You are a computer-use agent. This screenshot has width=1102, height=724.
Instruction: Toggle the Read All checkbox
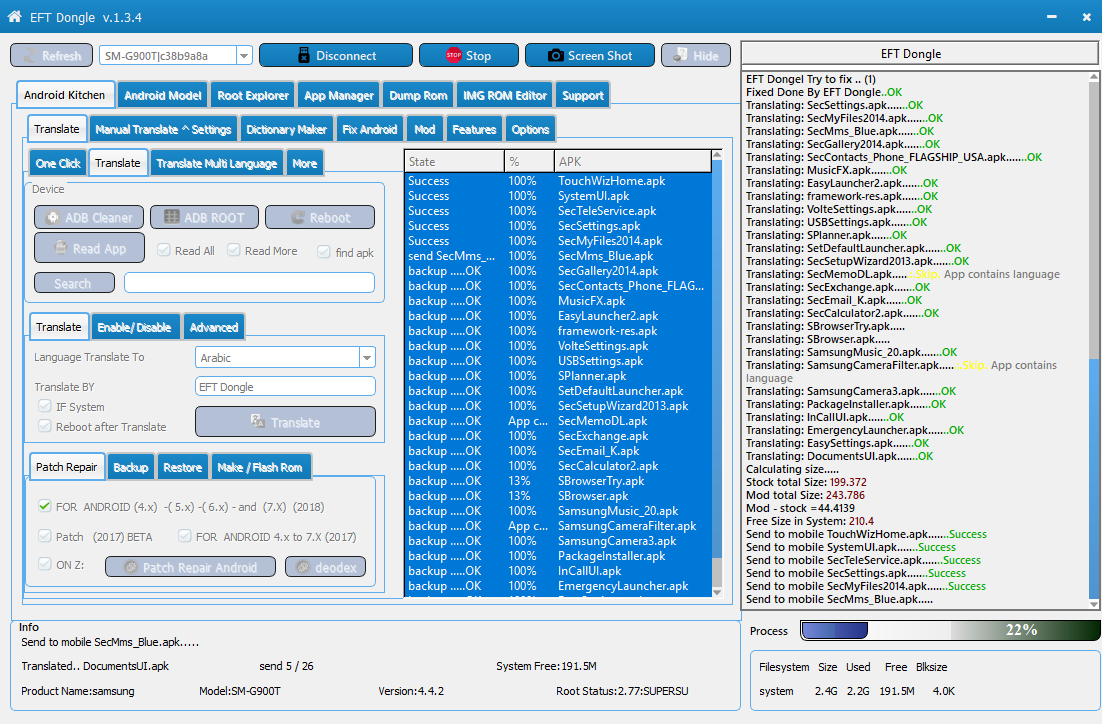pyautogui.click(x=164, y=250)
